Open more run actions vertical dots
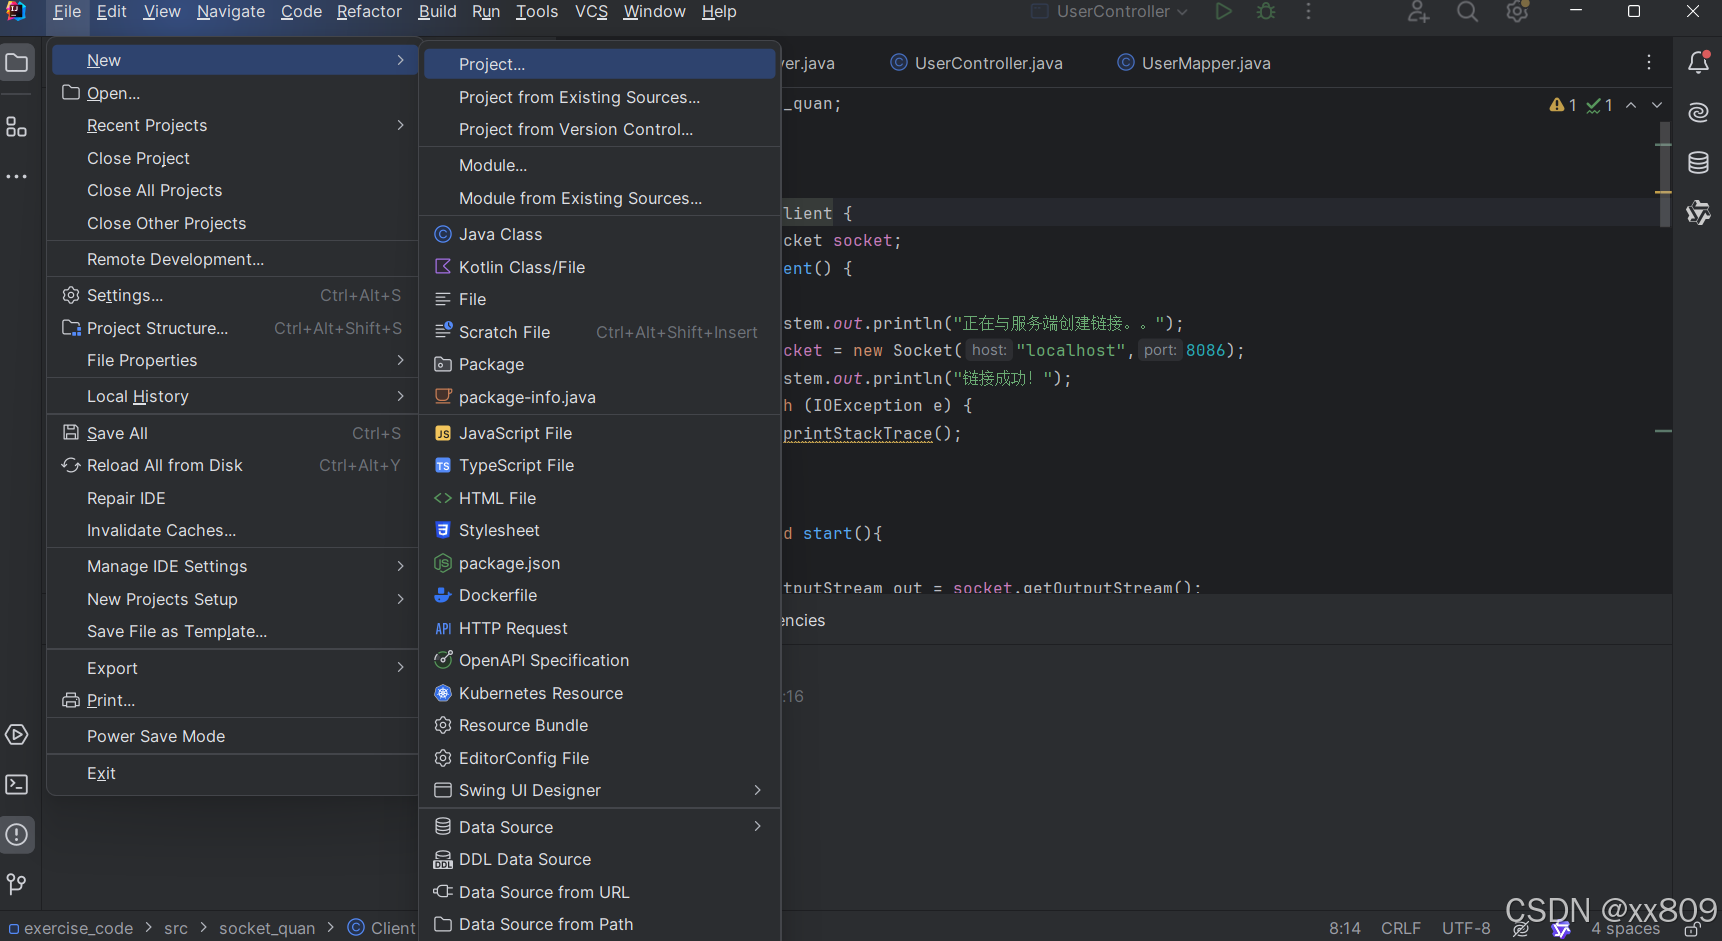The image size is (1722, 941). (1308, 12)
